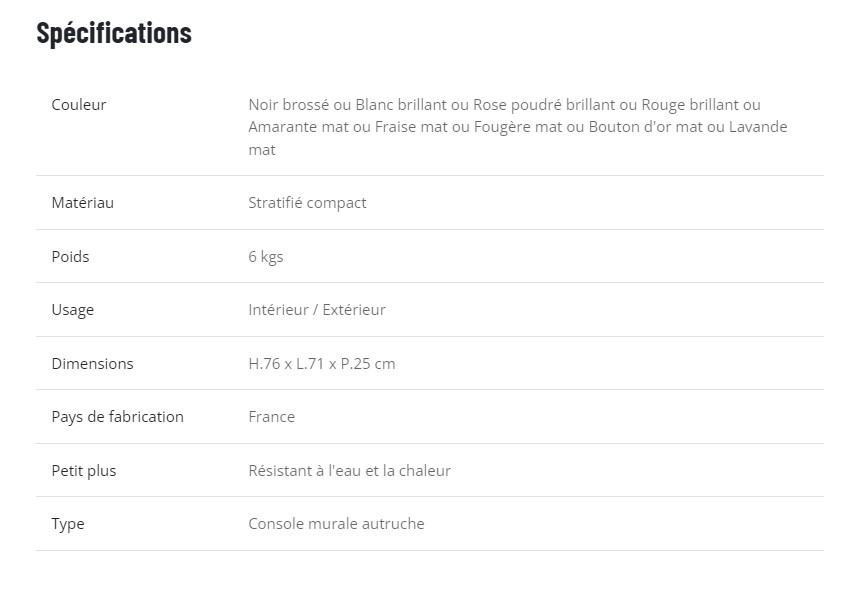Click the 6 kgs weight value

pos(266,257)
